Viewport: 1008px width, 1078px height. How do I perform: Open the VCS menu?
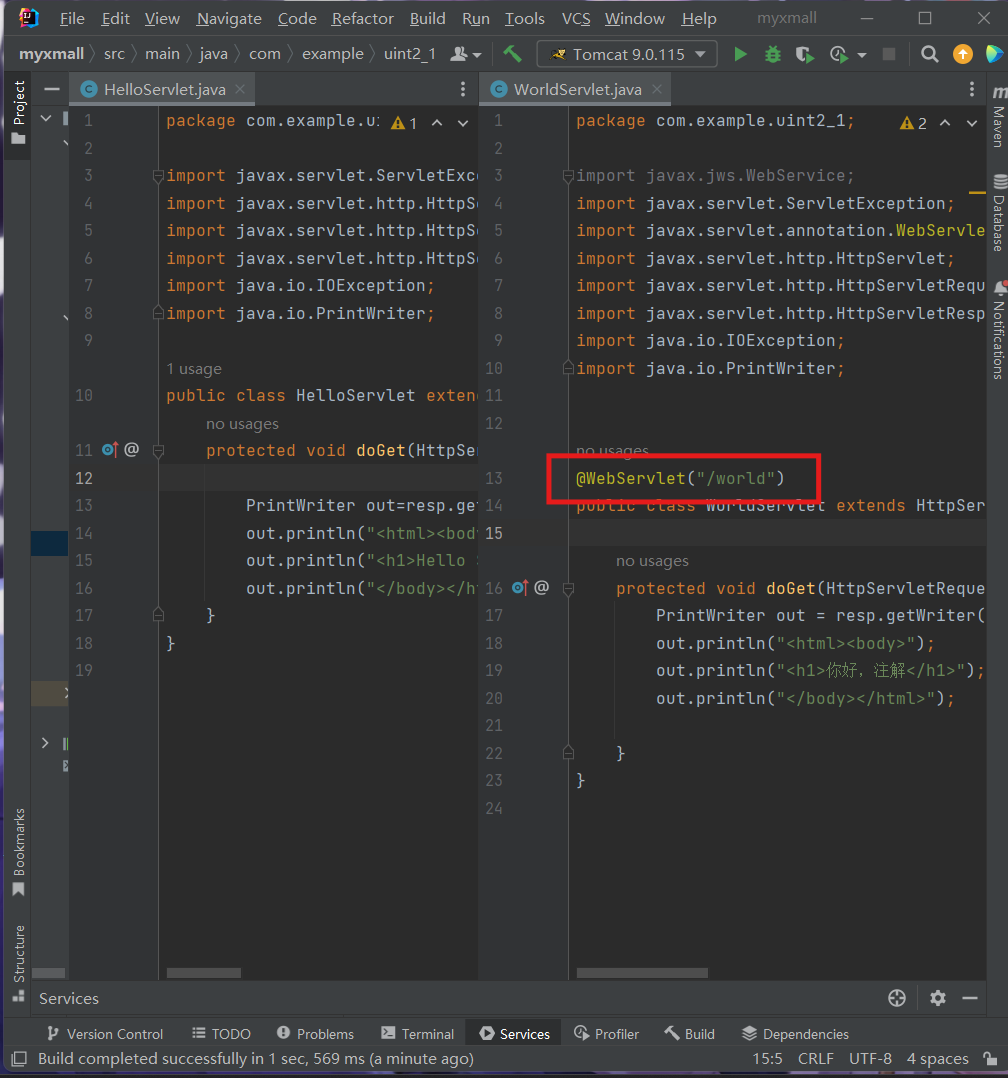coord(576,19)
